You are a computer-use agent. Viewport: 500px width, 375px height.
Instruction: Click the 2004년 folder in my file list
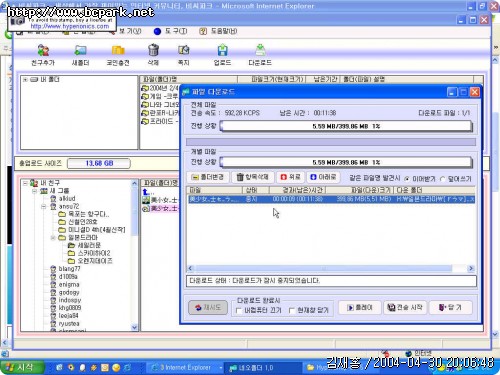[x=160, y=88]
